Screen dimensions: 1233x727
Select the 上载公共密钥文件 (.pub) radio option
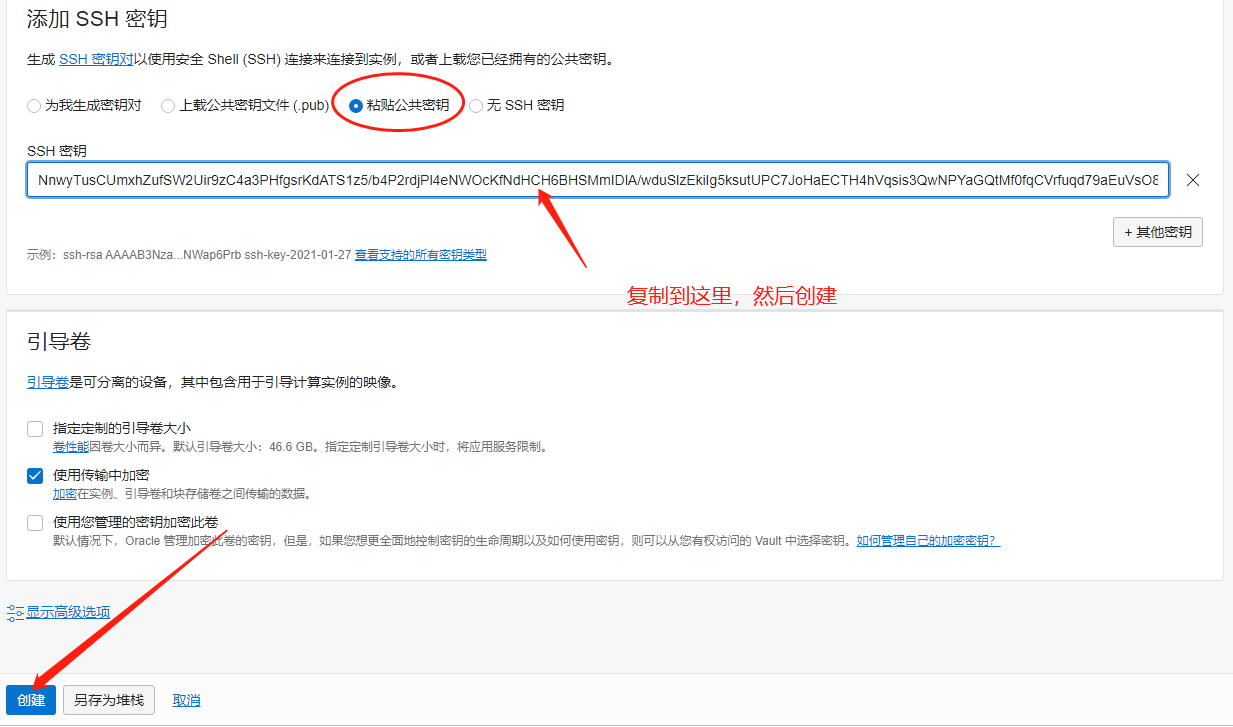pyautogui.click(x=168, y=105)
